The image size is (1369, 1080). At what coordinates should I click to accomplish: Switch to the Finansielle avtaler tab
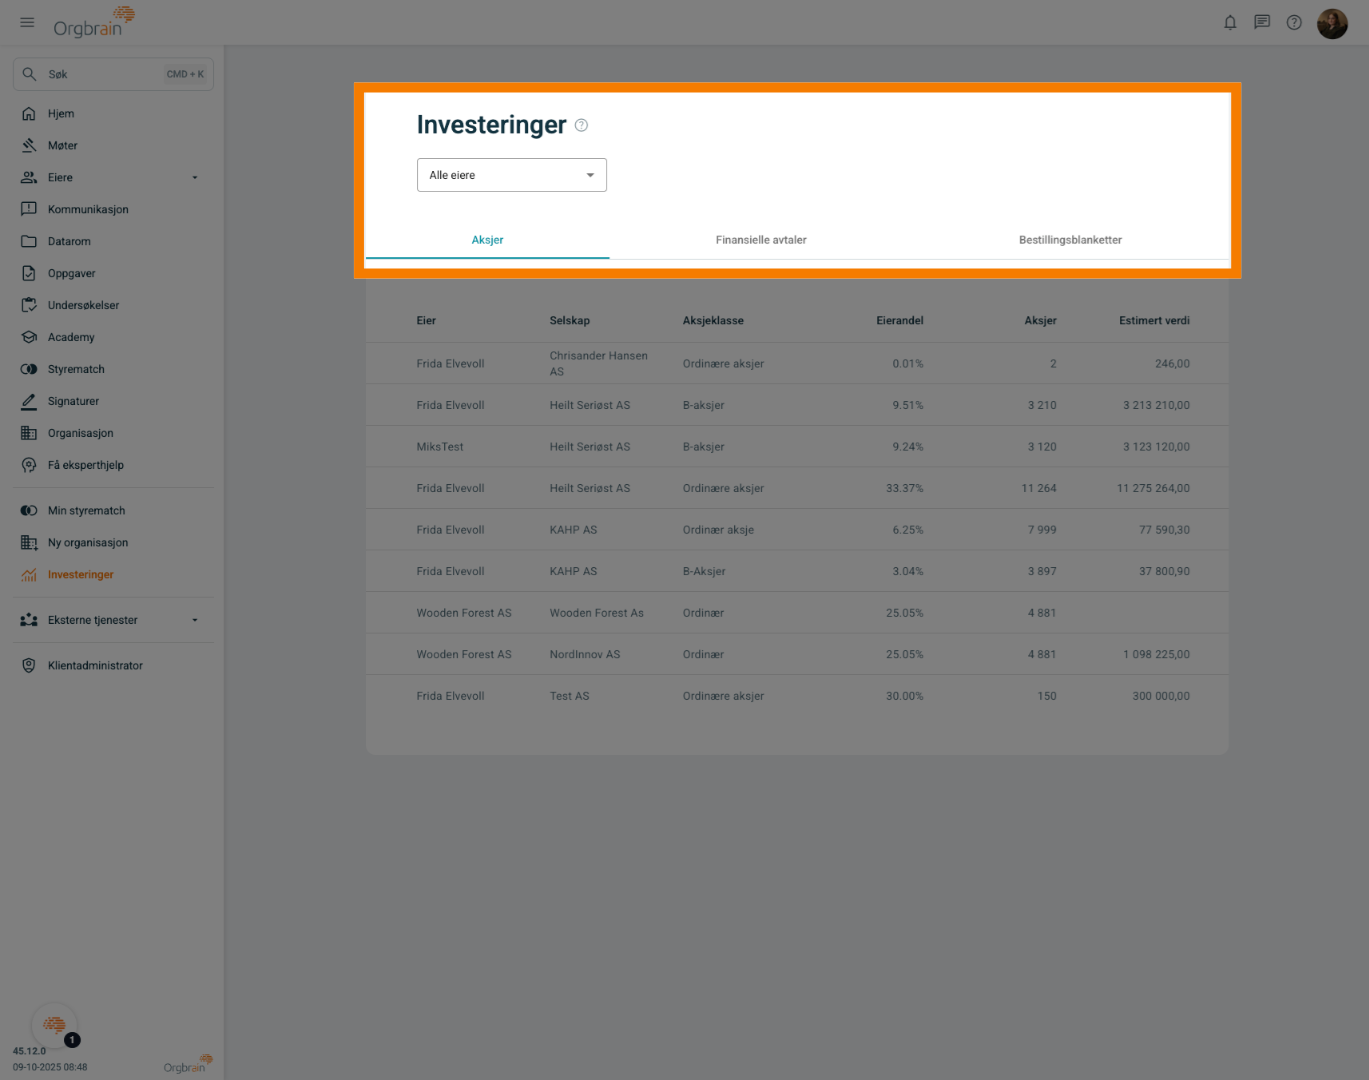(x=761, y=240)
